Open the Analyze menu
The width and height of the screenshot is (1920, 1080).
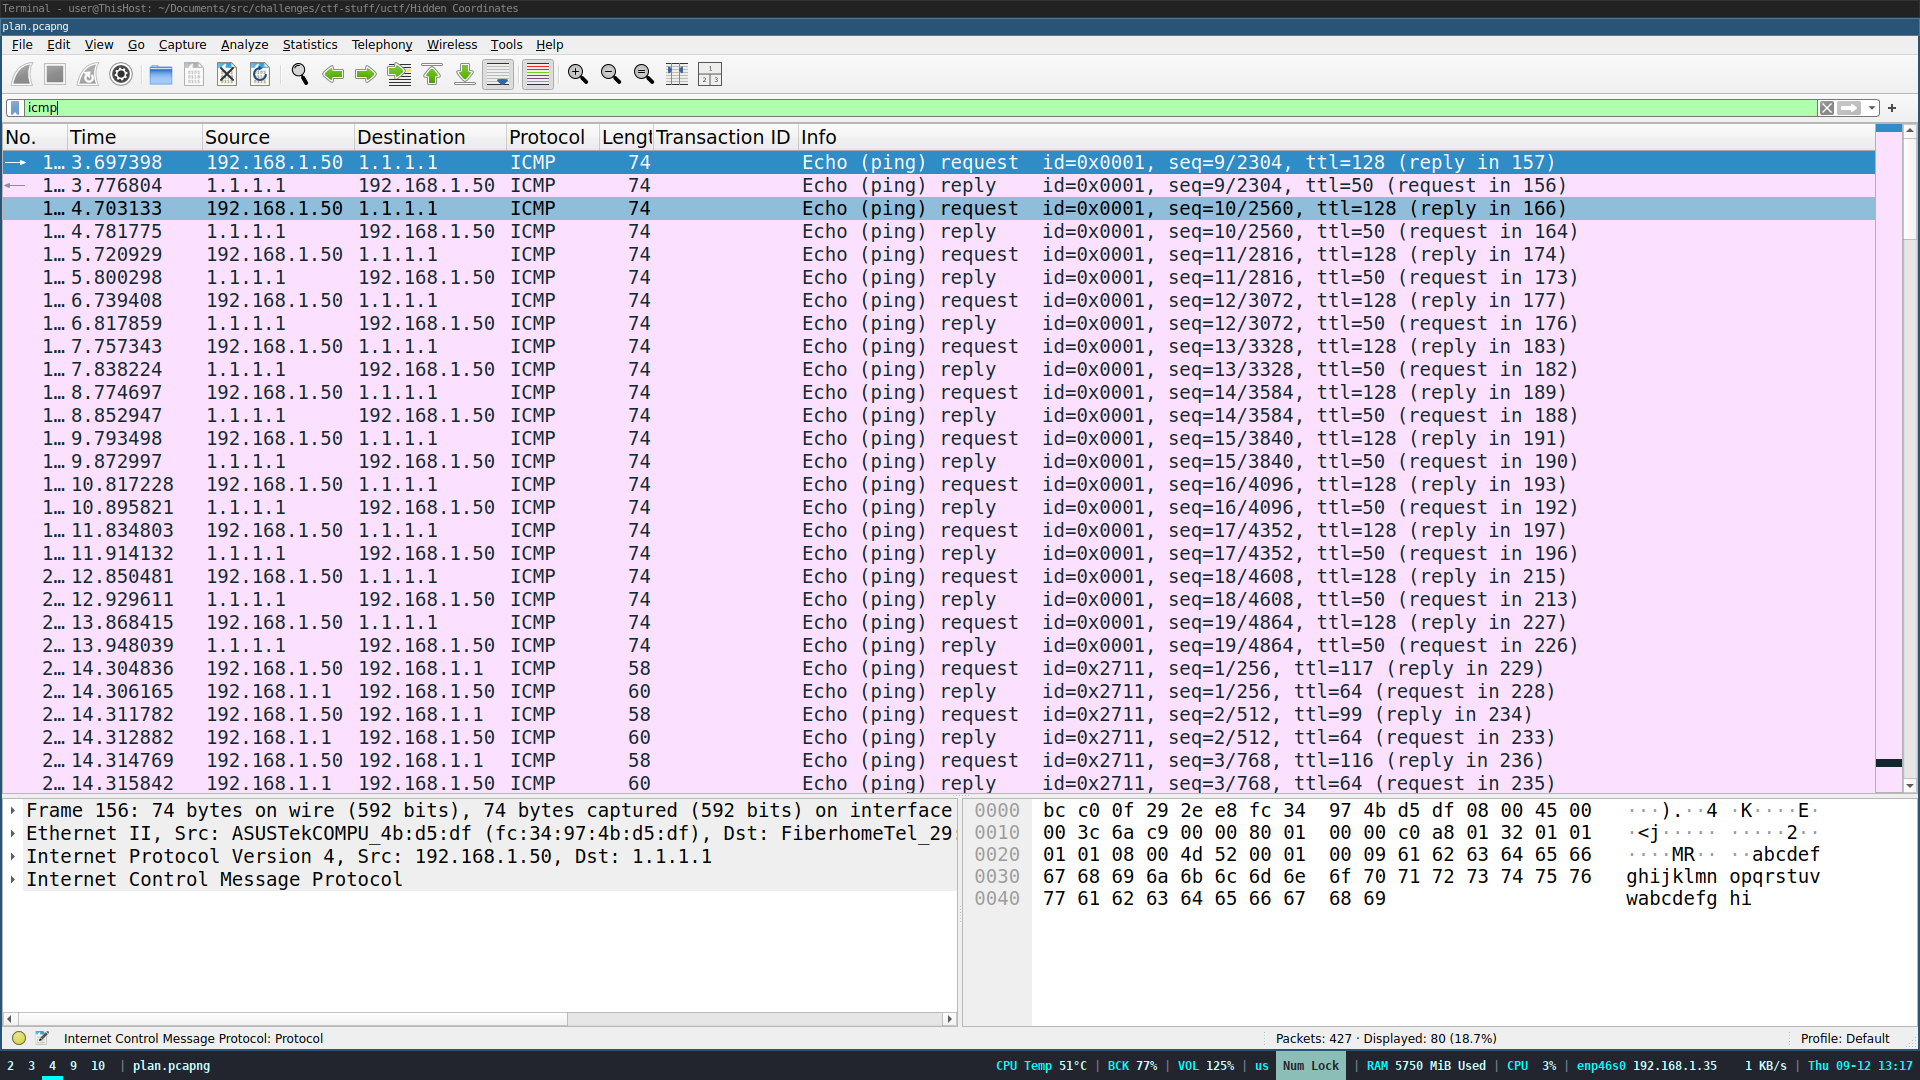[244, 45]
